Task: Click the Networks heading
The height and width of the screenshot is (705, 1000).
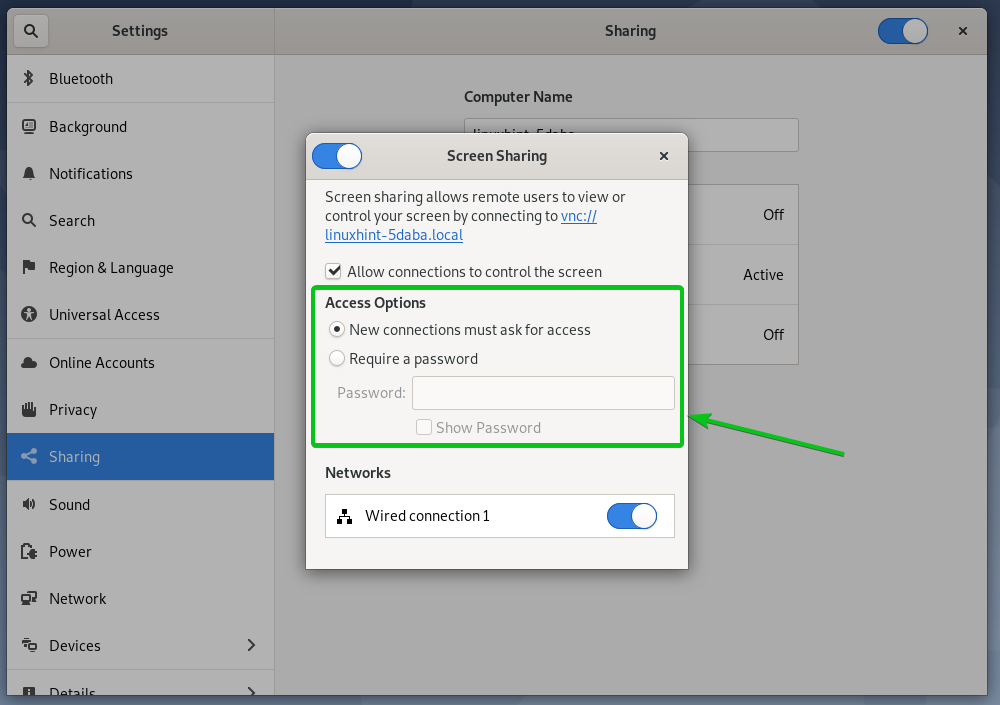Action: pyautogui.click(x=358, y=473)
